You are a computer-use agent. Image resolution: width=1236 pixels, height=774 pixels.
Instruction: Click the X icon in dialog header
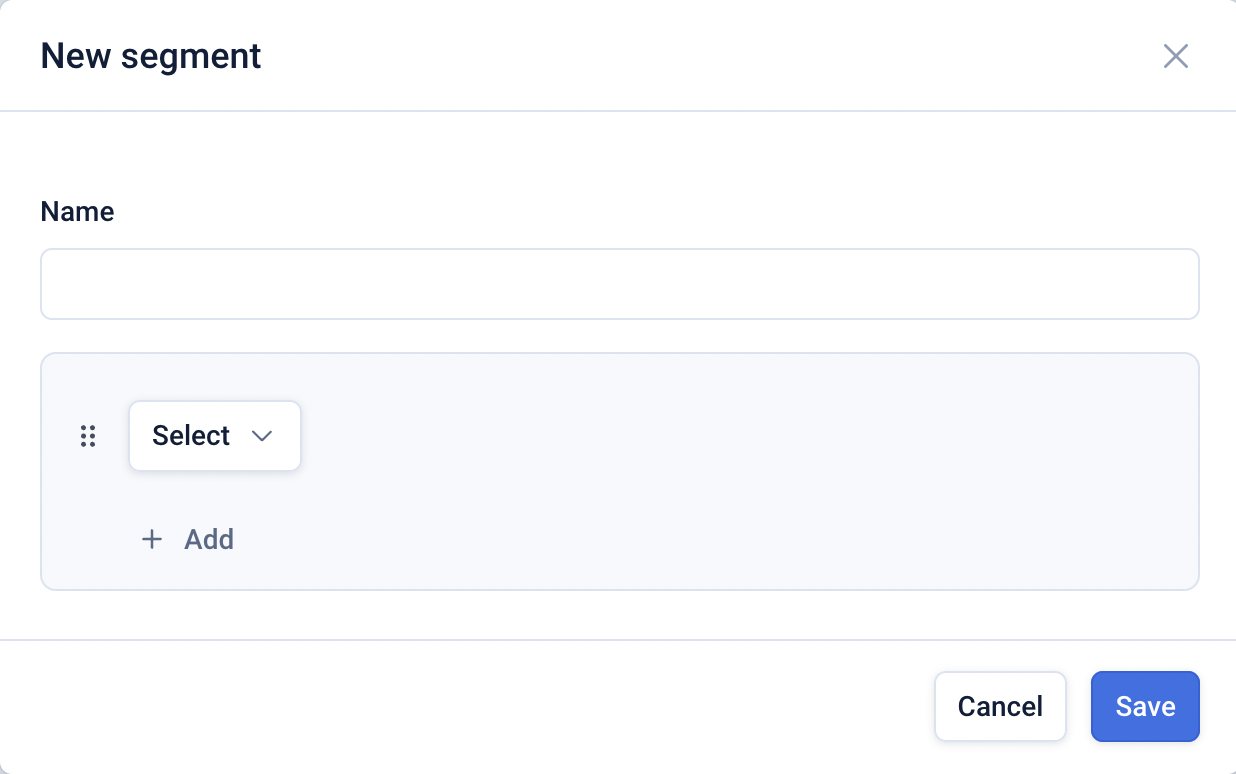click(1175, 56)
